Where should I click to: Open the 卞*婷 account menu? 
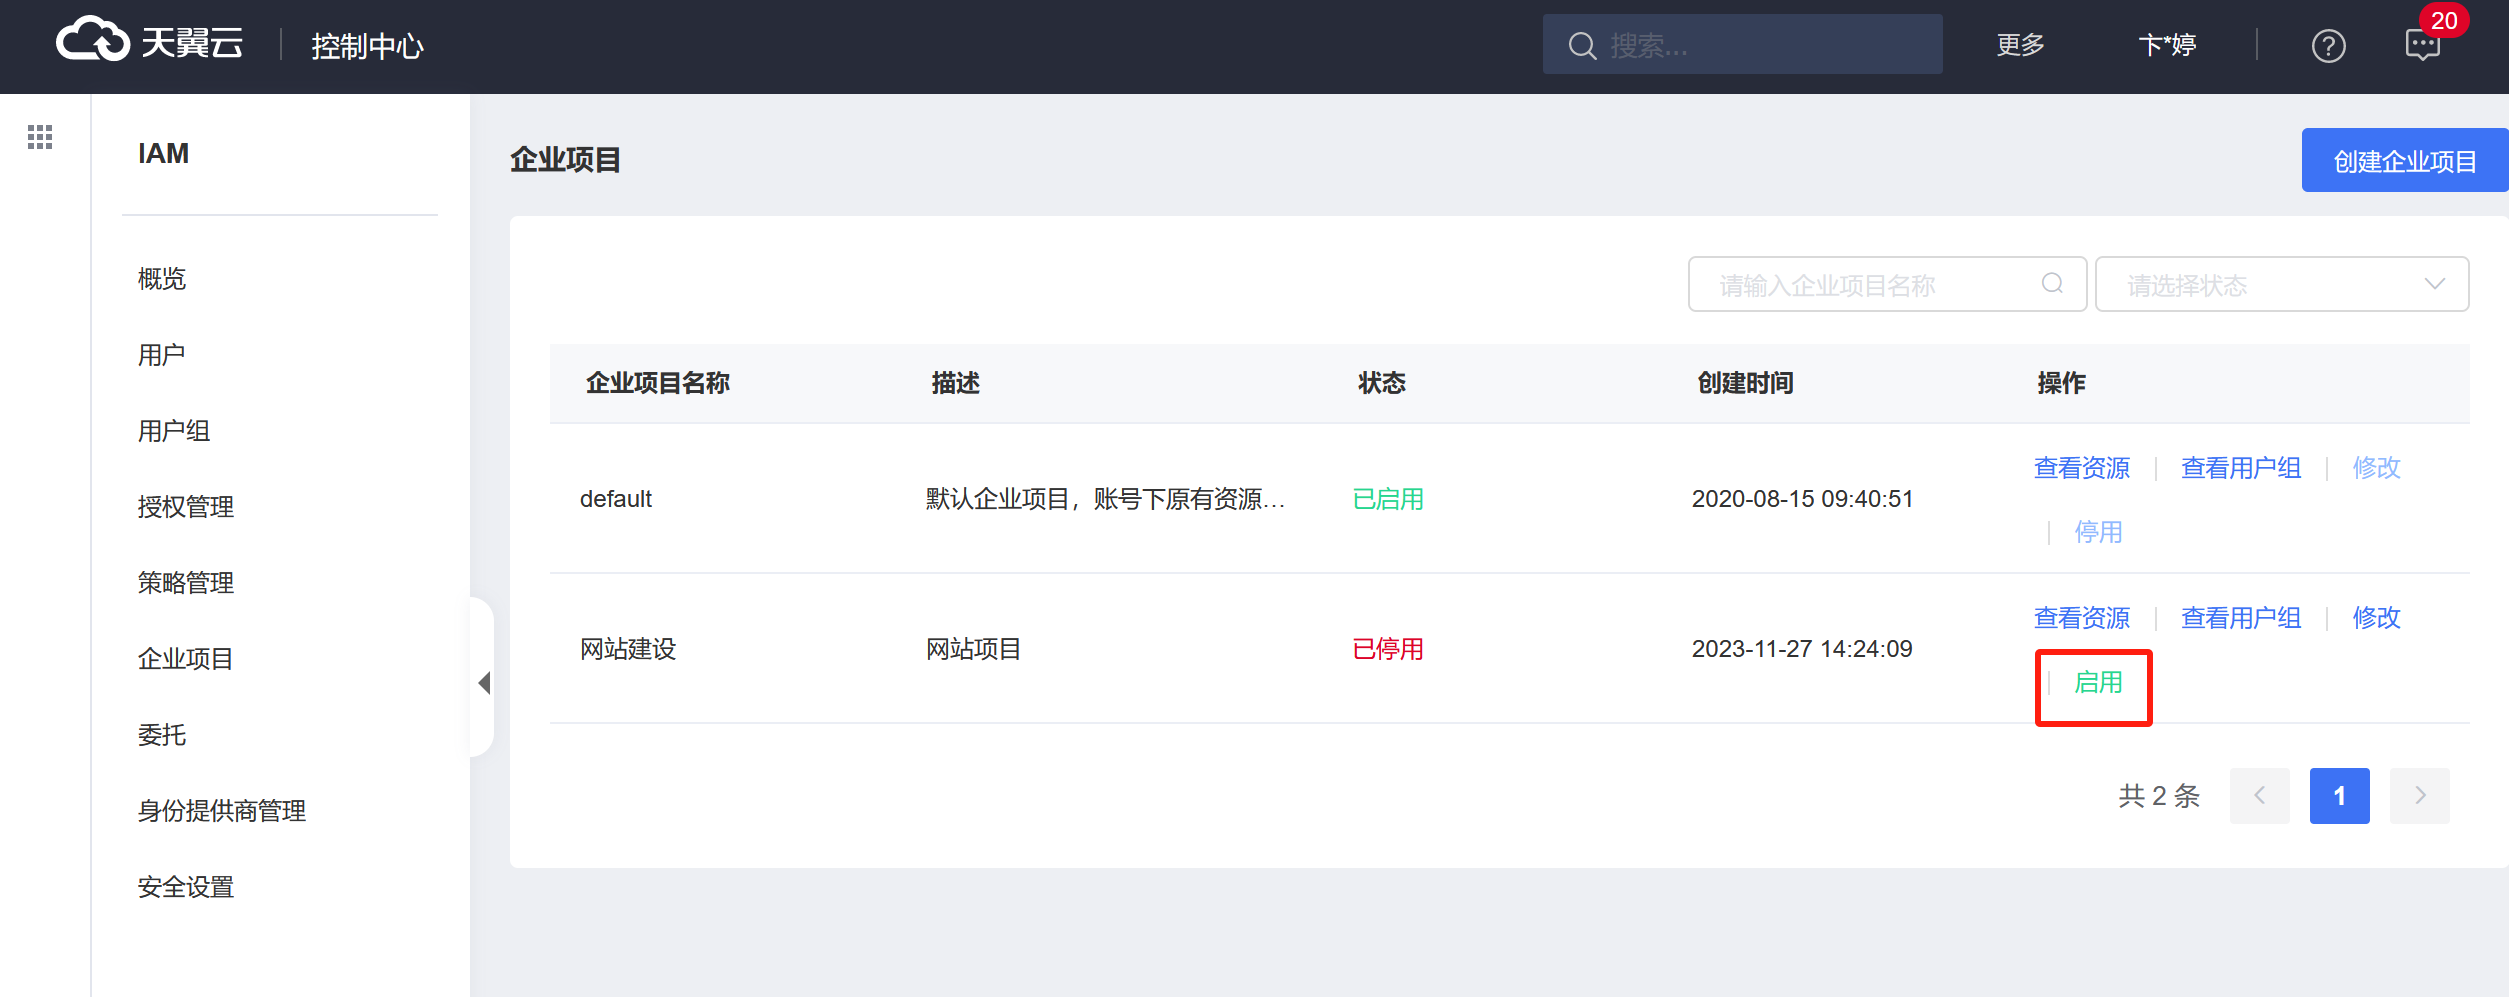pos(2167,45)
